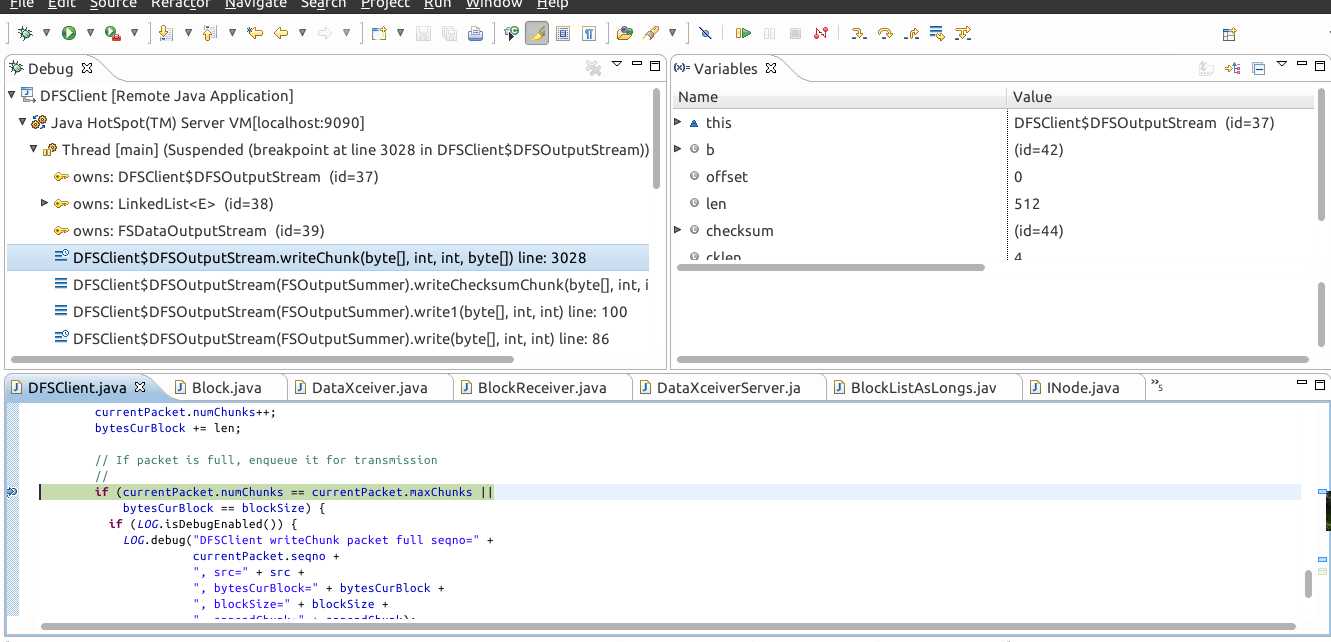Click Step Return icon
This screenshot has height=642, width=1331.
pos(910,33)
